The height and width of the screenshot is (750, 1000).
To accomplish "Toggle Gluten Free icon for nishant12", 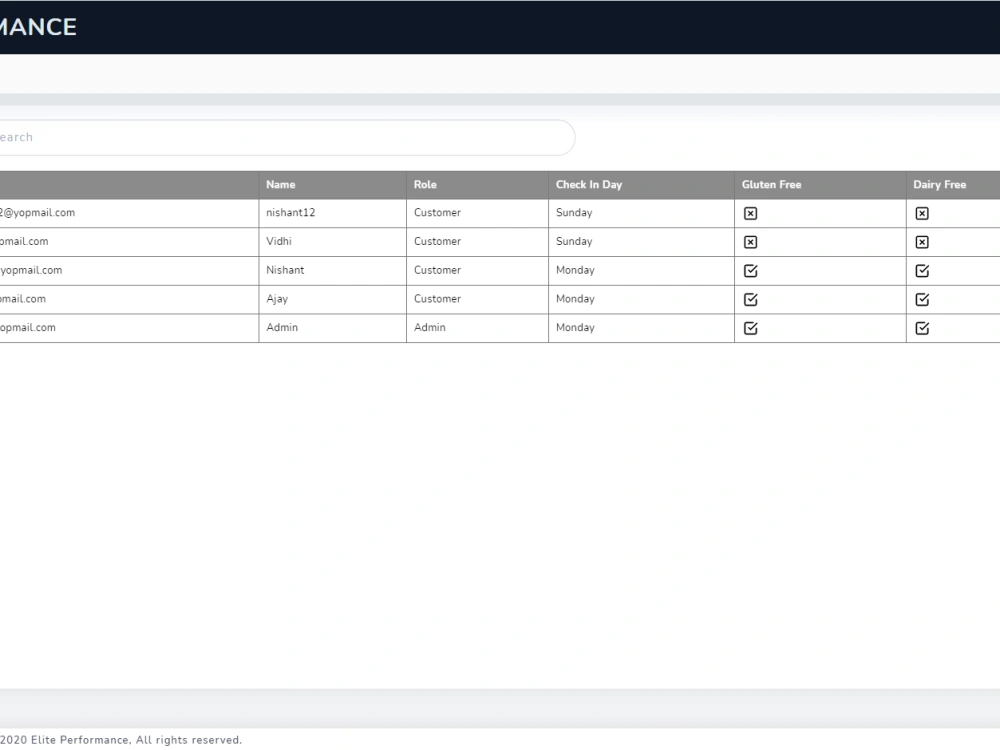I will coord(750,214).
